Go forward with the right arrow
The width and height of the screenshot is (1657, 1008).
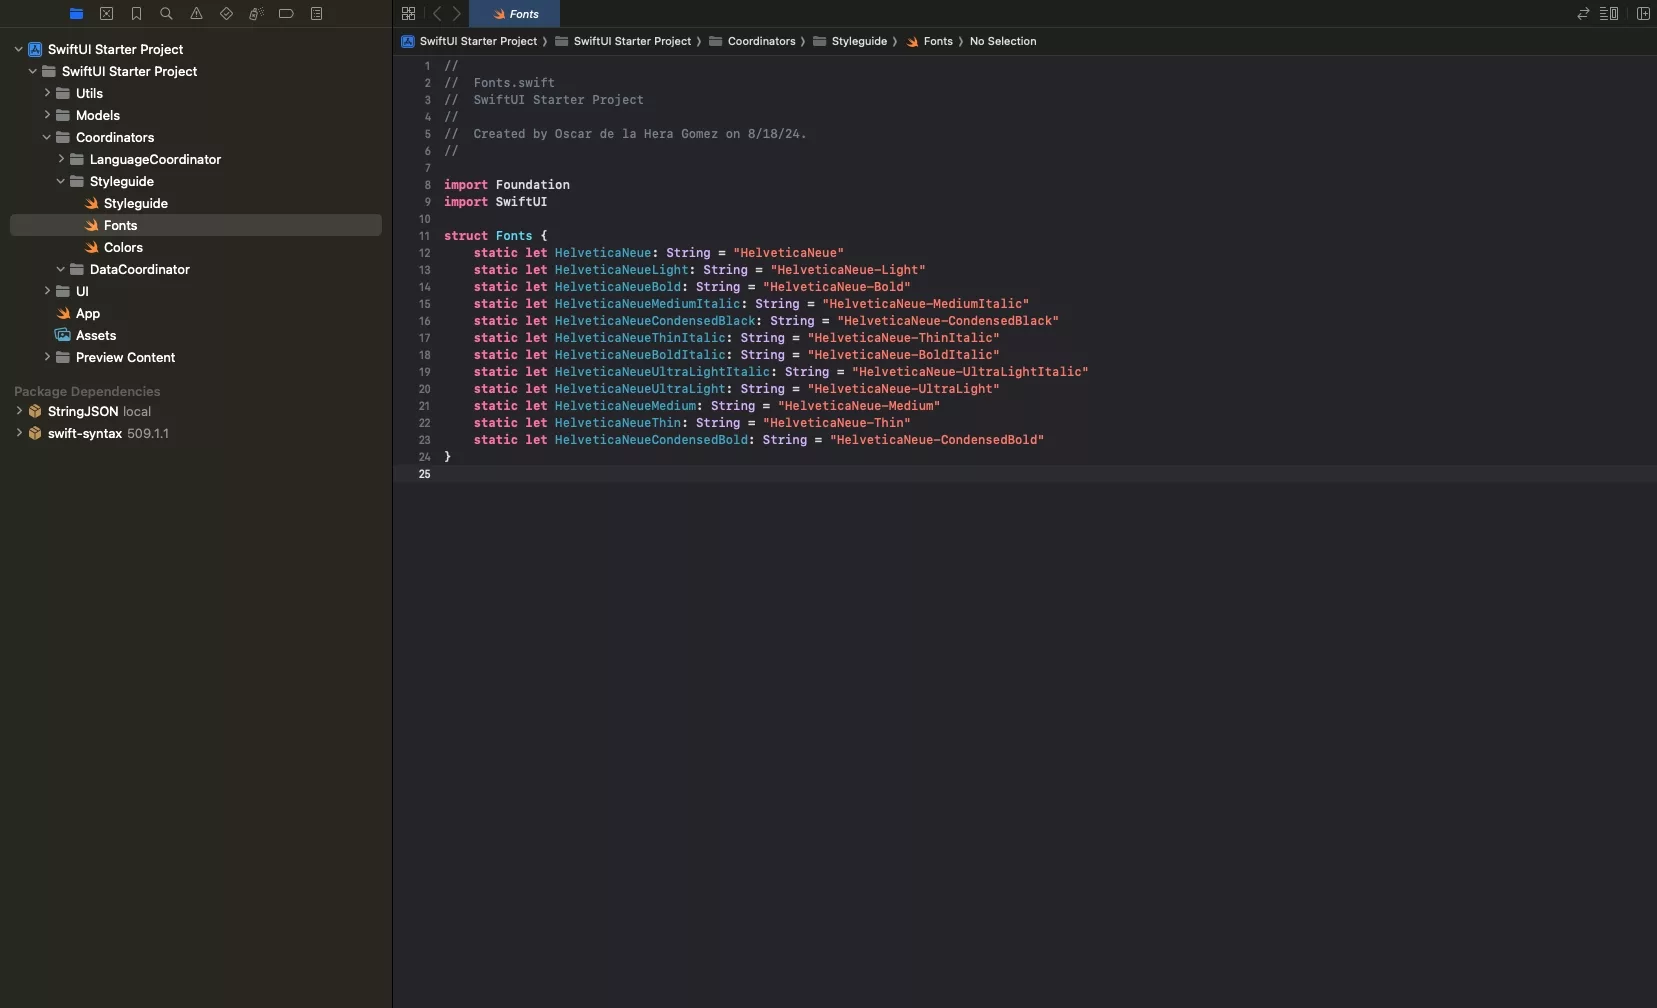pos(457,14)
